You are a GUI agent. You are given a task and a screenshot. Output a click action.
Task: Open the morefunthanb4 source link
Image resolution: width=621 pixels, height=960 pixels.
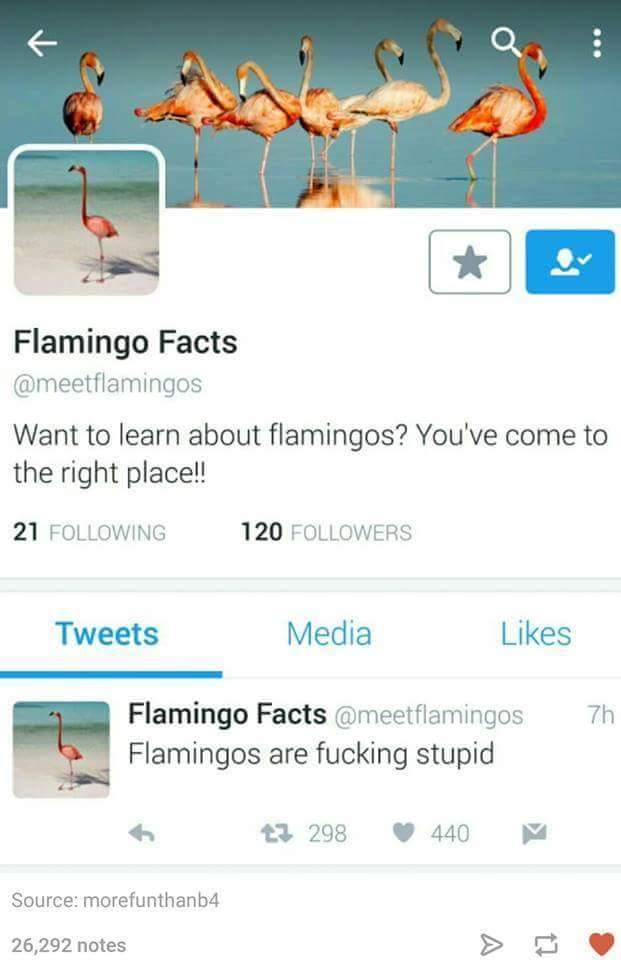coord(151,900)
